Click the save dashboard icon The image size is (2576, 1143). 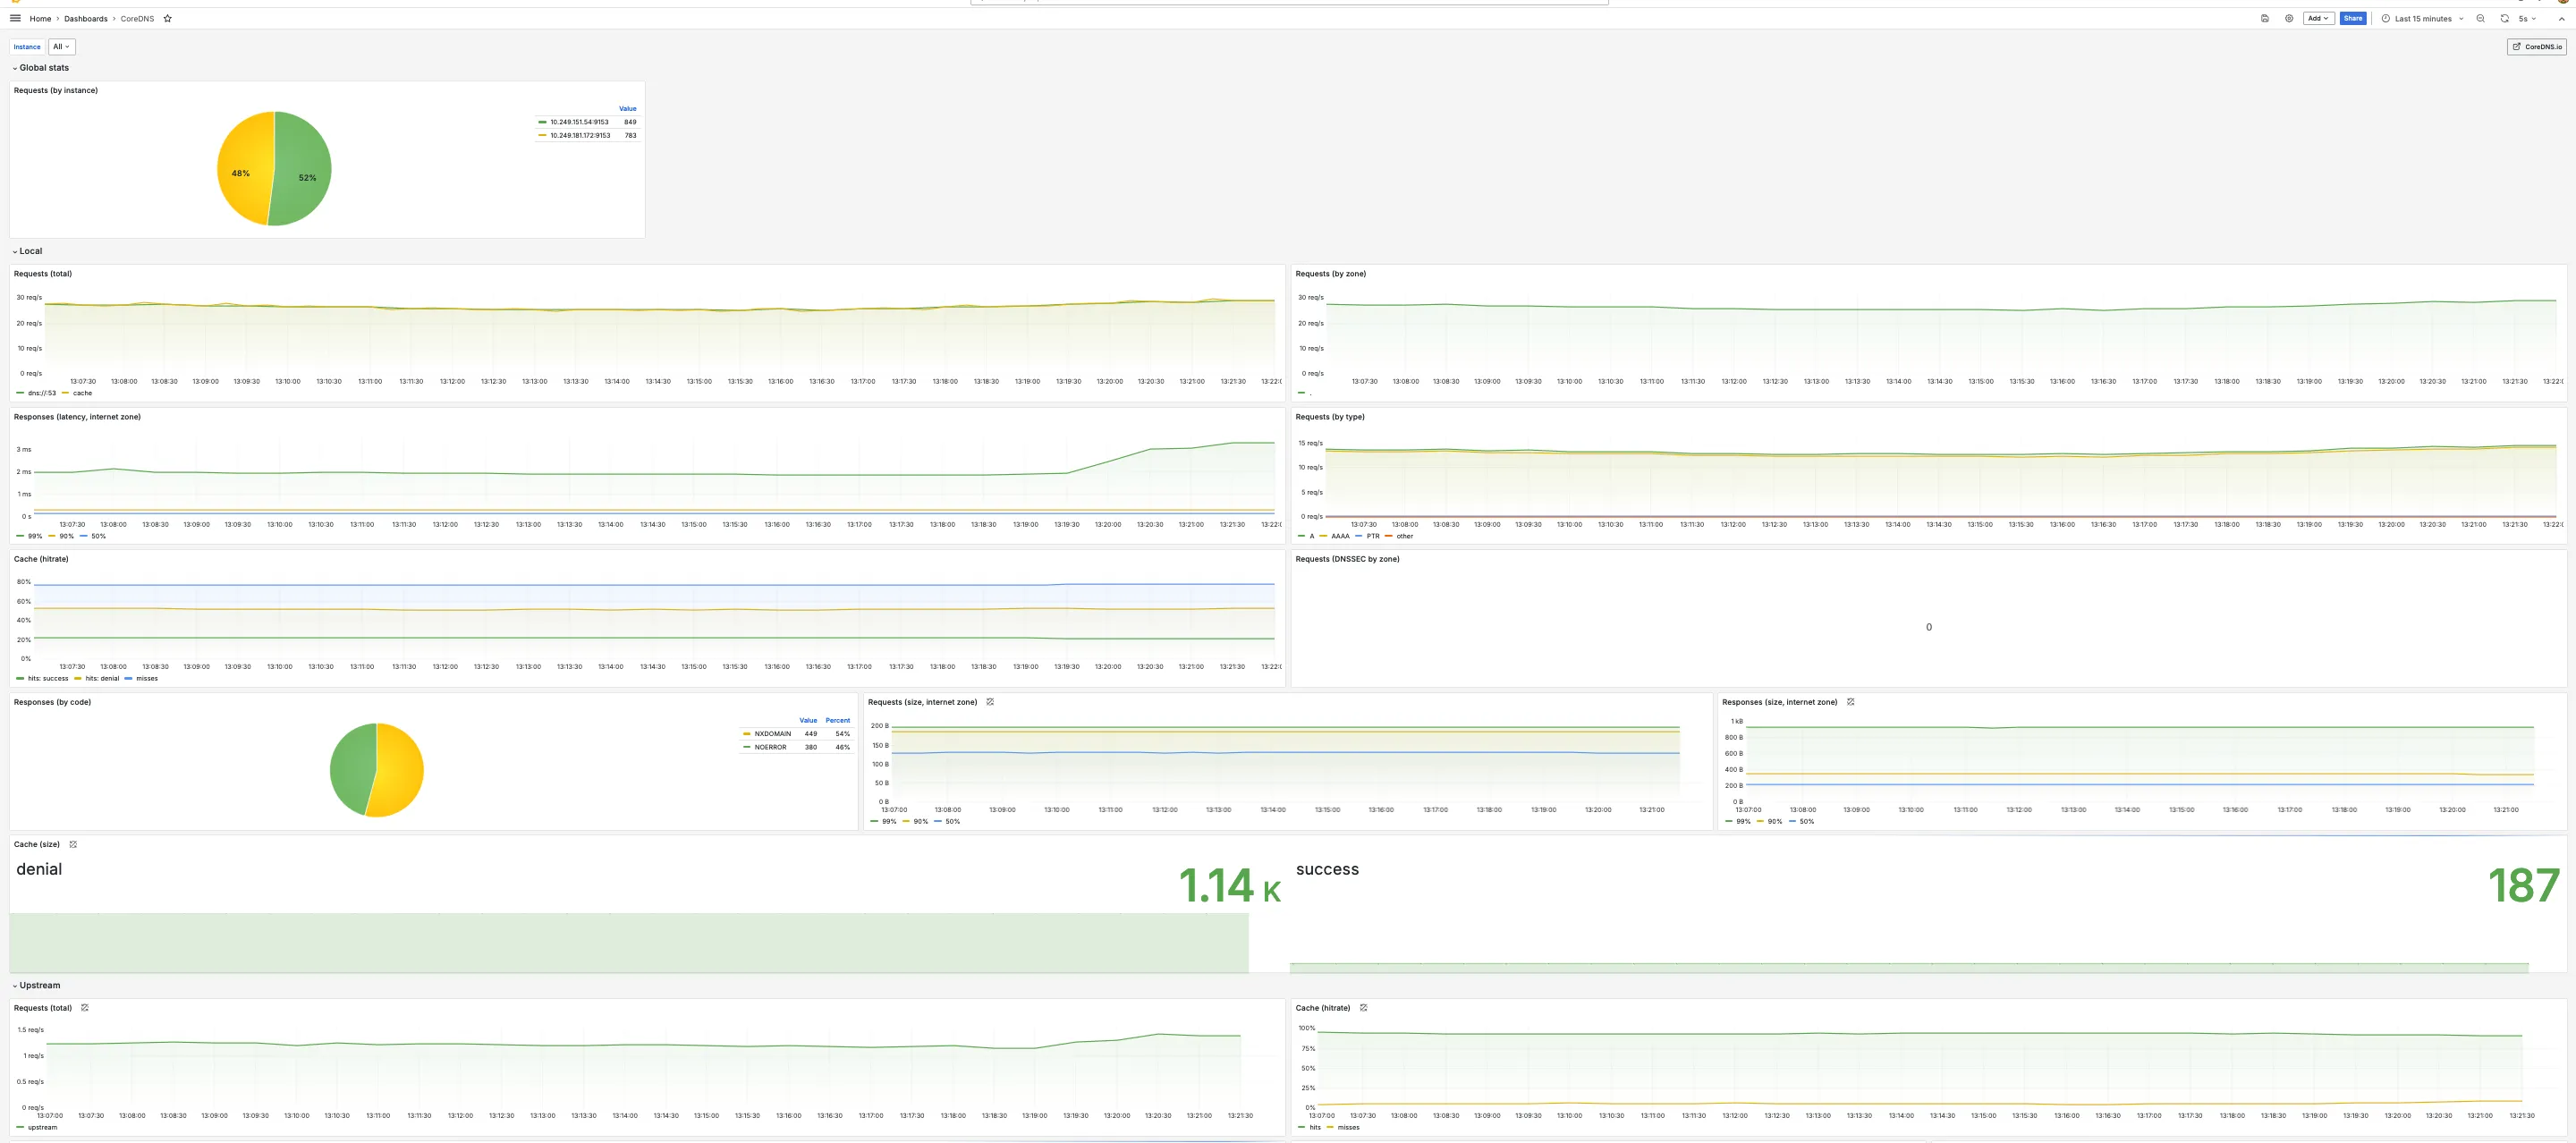pos(2265,18)
